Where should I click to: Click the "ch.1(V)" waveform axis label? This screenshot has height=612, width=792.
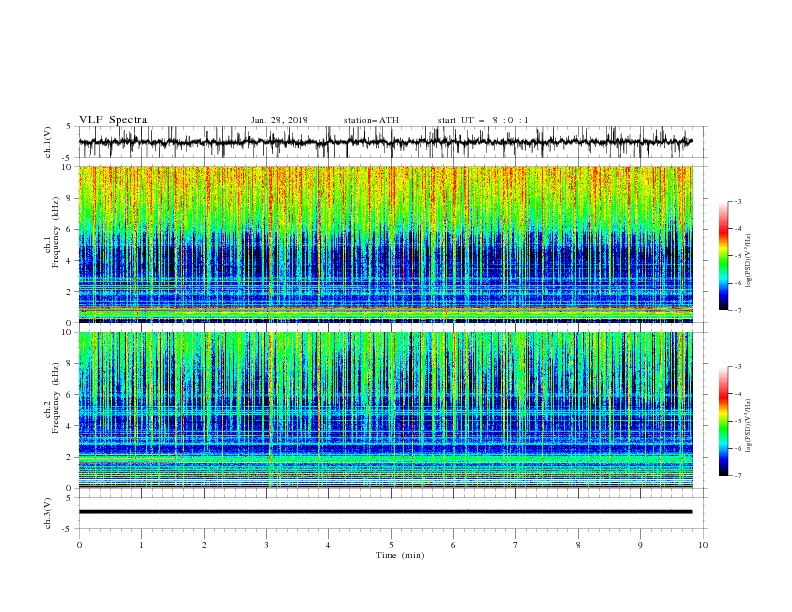coord(48,142)
